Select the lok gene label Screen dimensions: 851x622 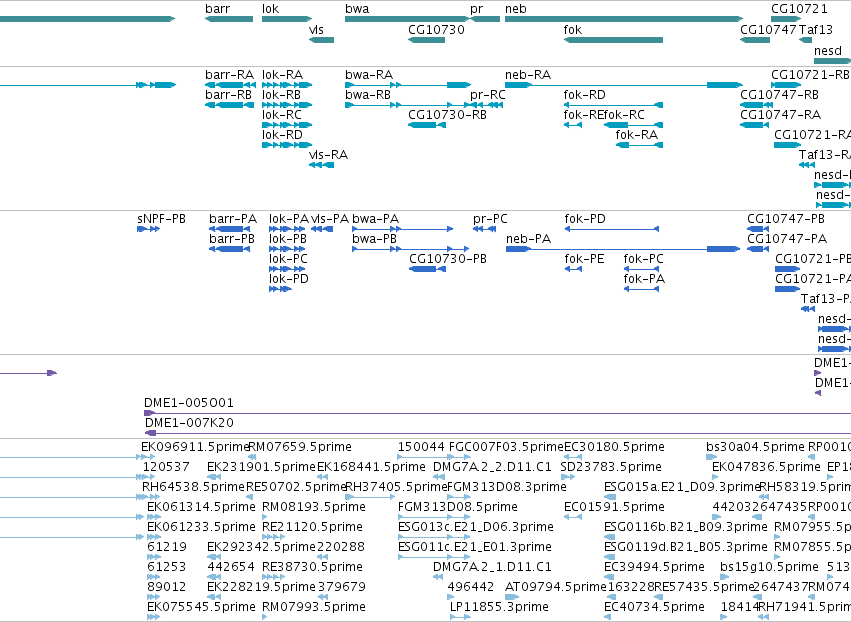pos(270,9)
